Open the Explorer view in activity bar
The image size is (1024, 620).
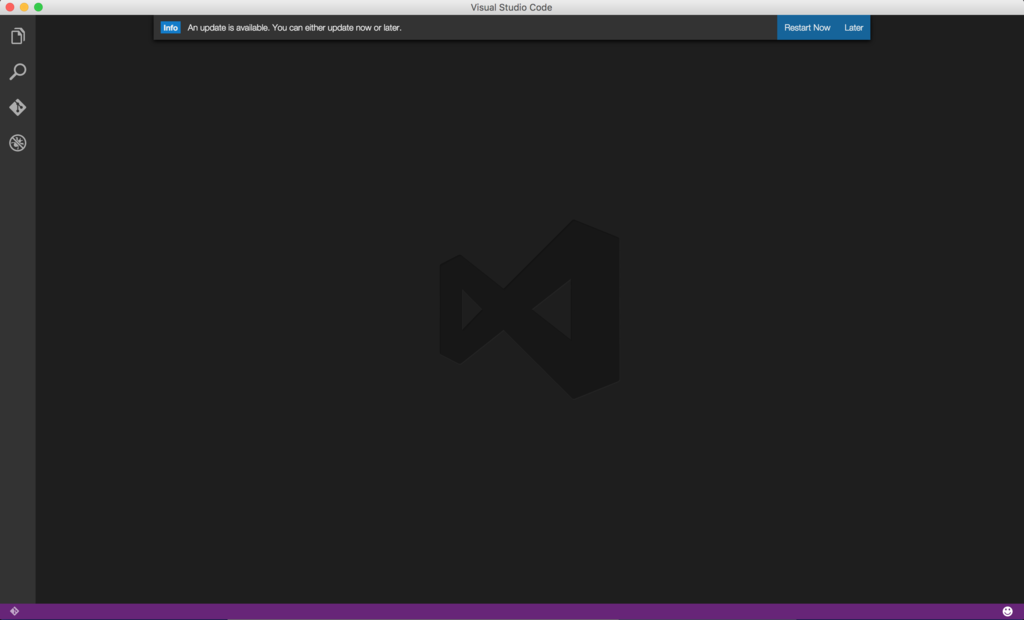pyautogui.click(x=18, y=35)
